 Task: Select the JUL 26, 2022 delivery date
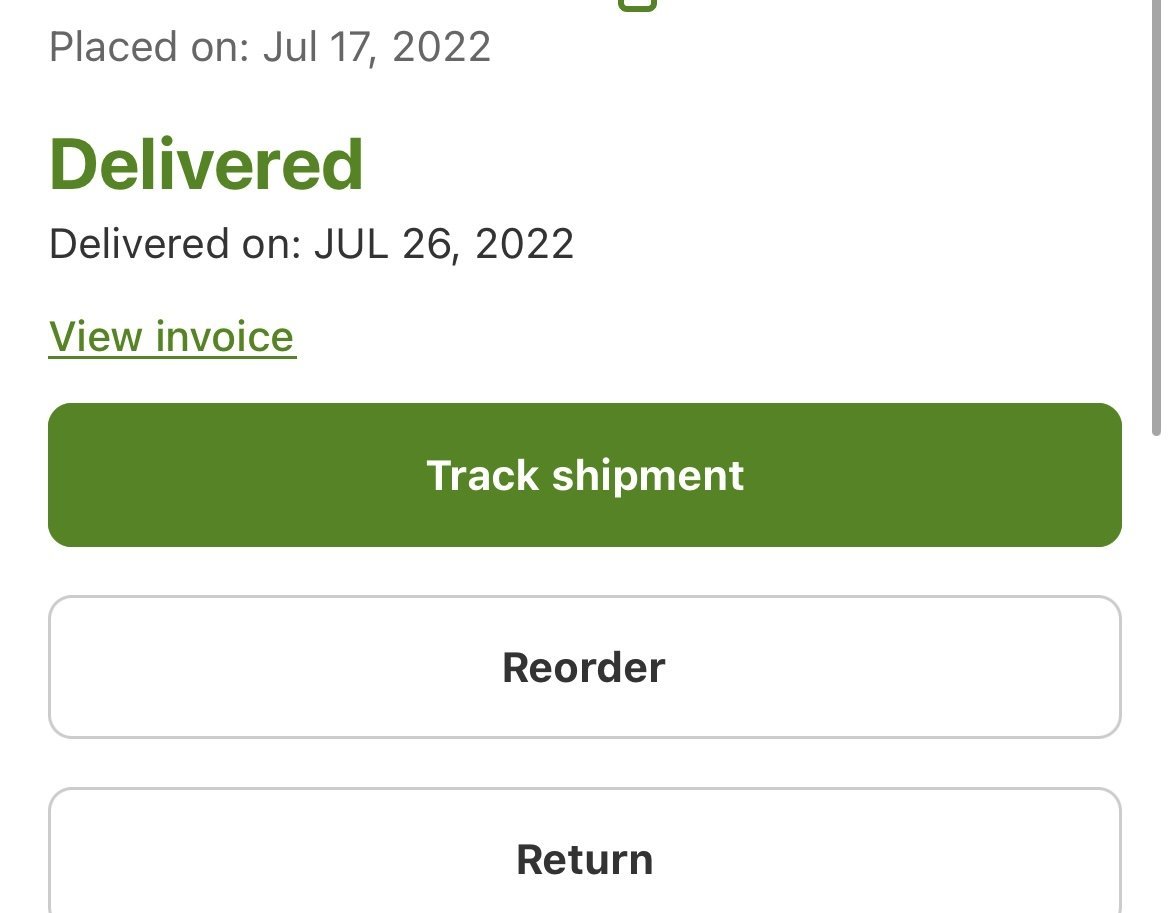click(444, 244)
